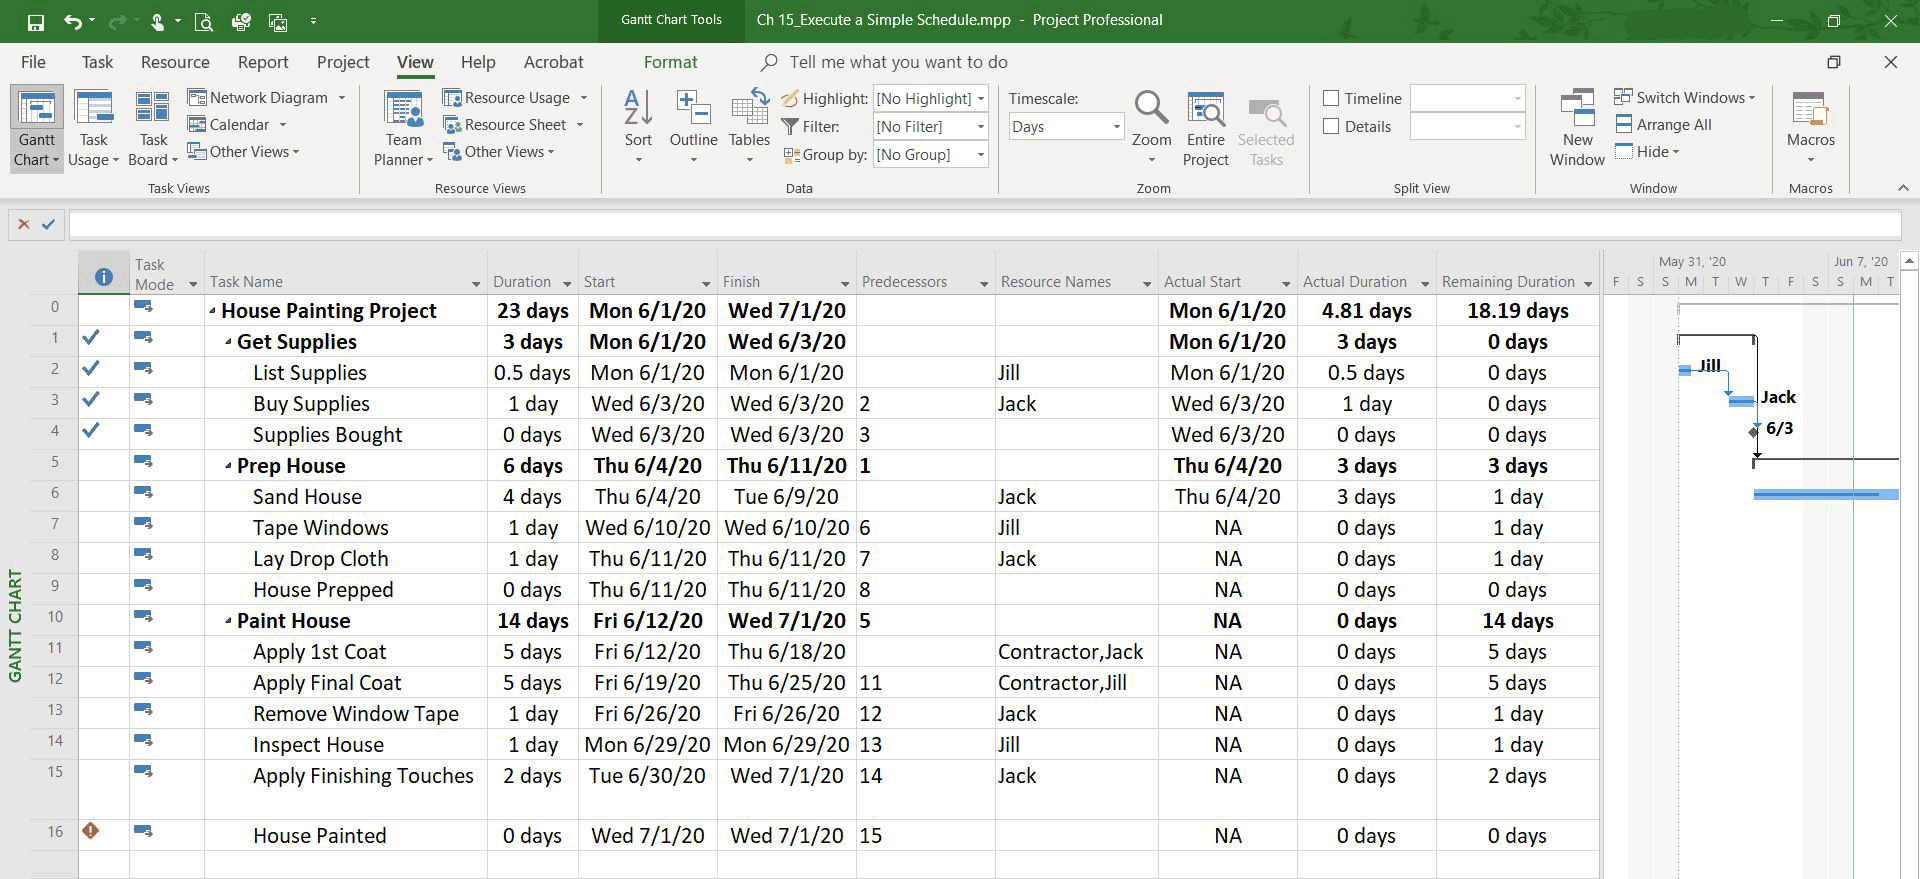This screenshot has height=879, width=1920.
Task: Open a New Window
Action: click(1577, 129)
